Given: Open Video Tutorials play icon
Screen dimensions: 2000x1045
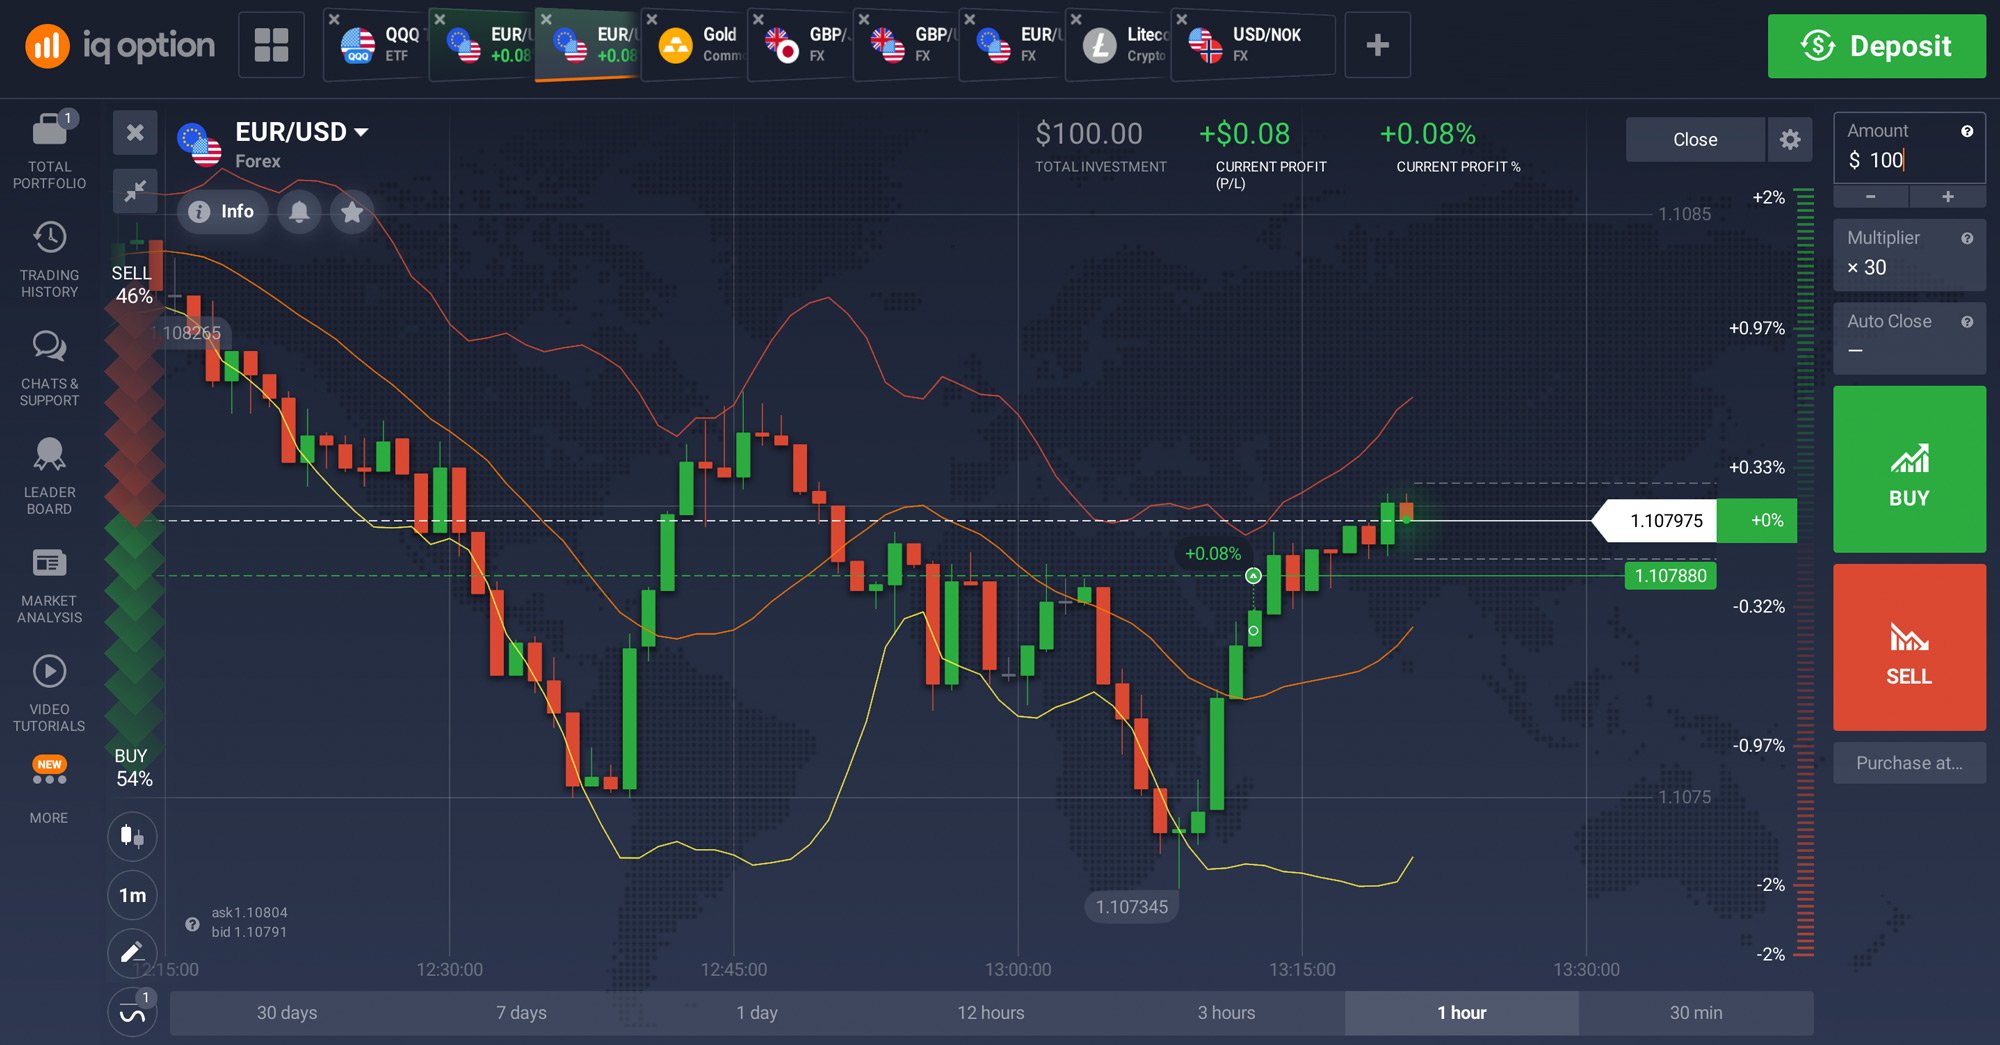Looking at the screenshot, I should 49,671.
